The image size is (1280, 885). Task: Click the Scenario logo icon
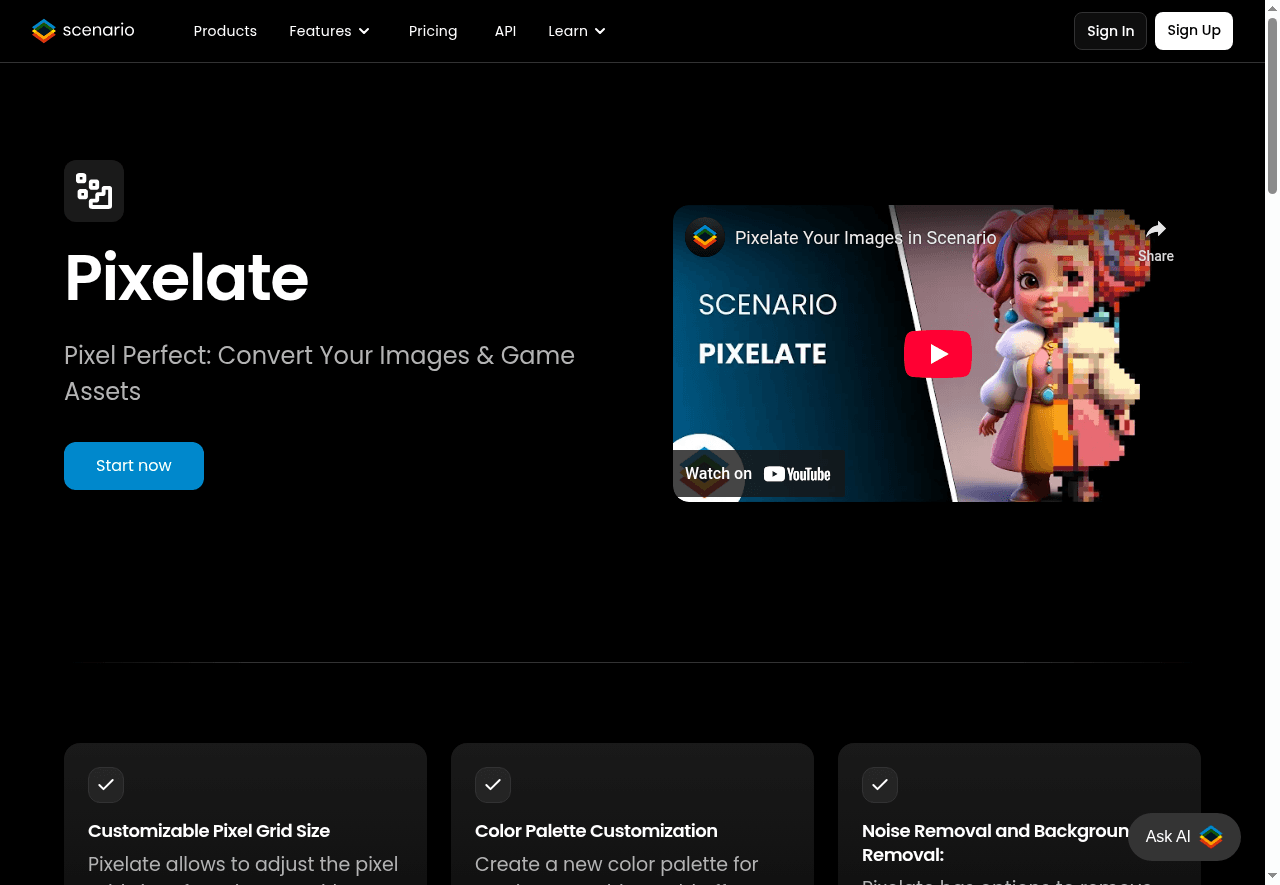click(44, 31)
